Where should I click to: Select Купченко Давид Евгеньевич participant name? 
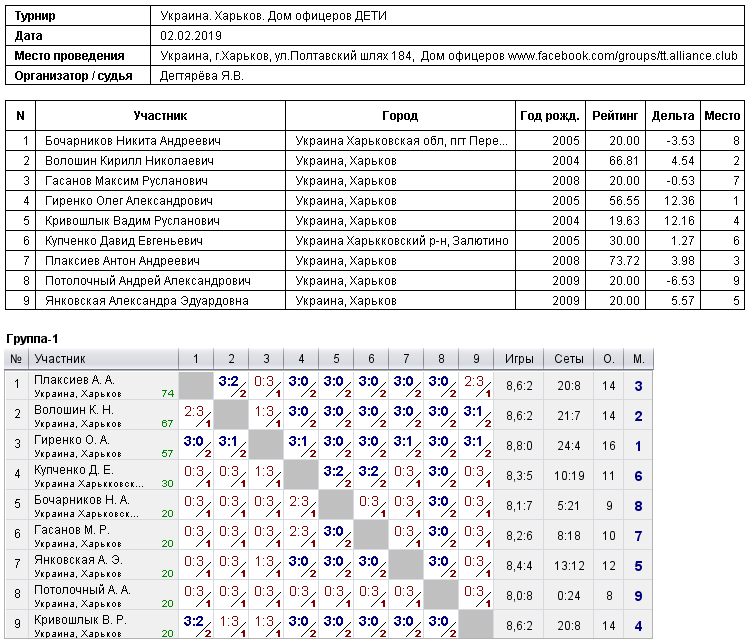pos(123,241)
